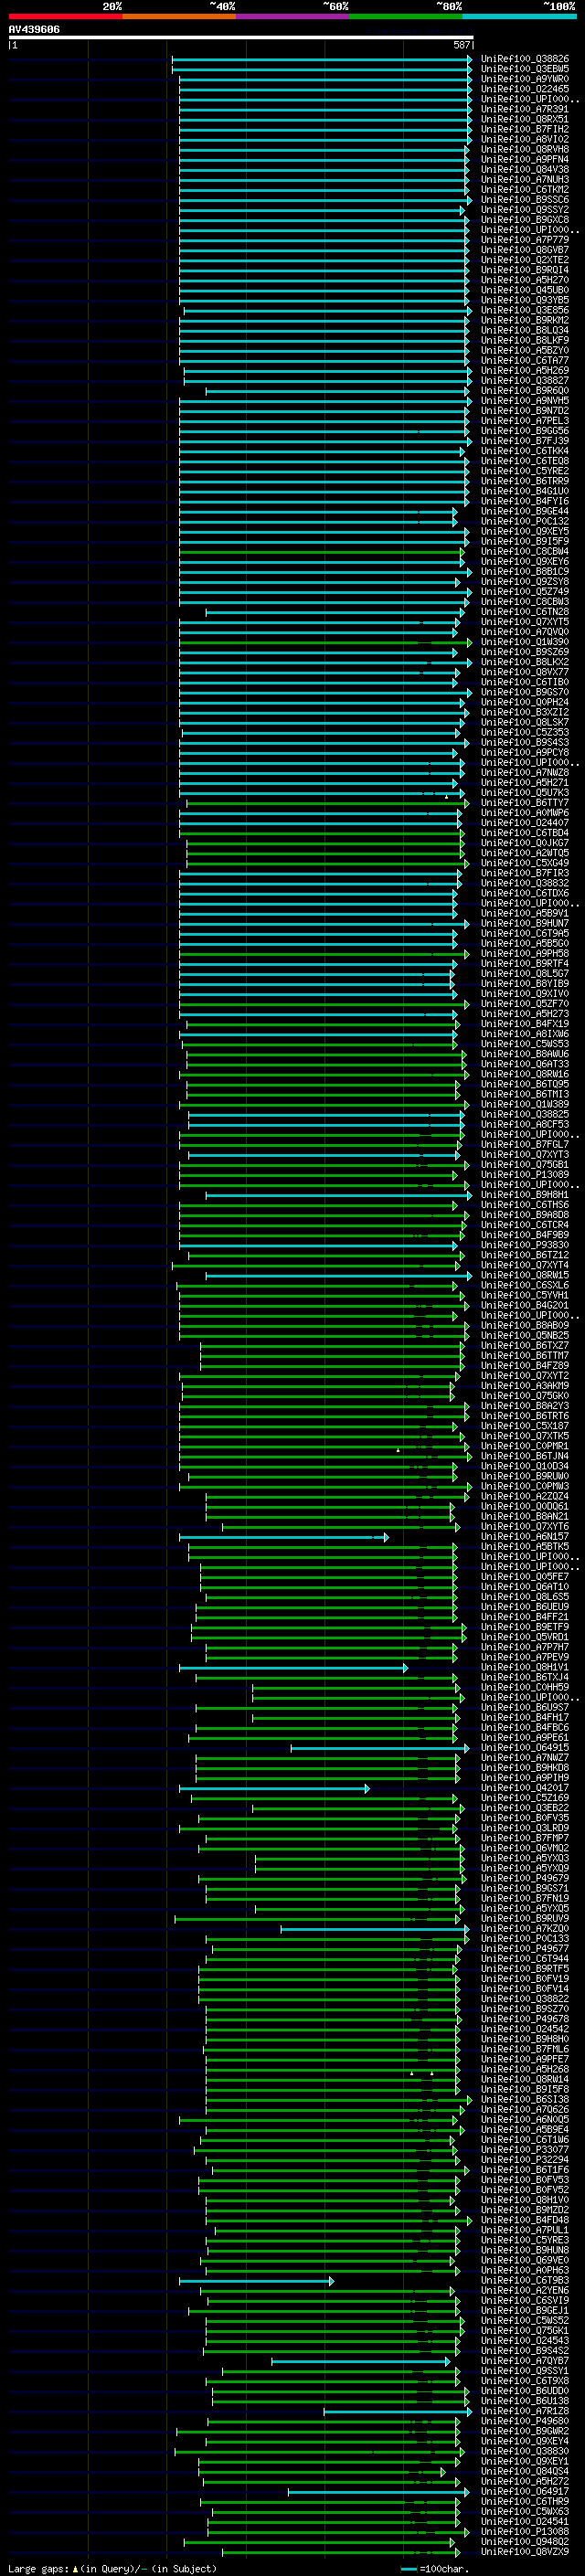
Task: Open UniRef100_Q6AT33 entry
Action: [525, 1064]
